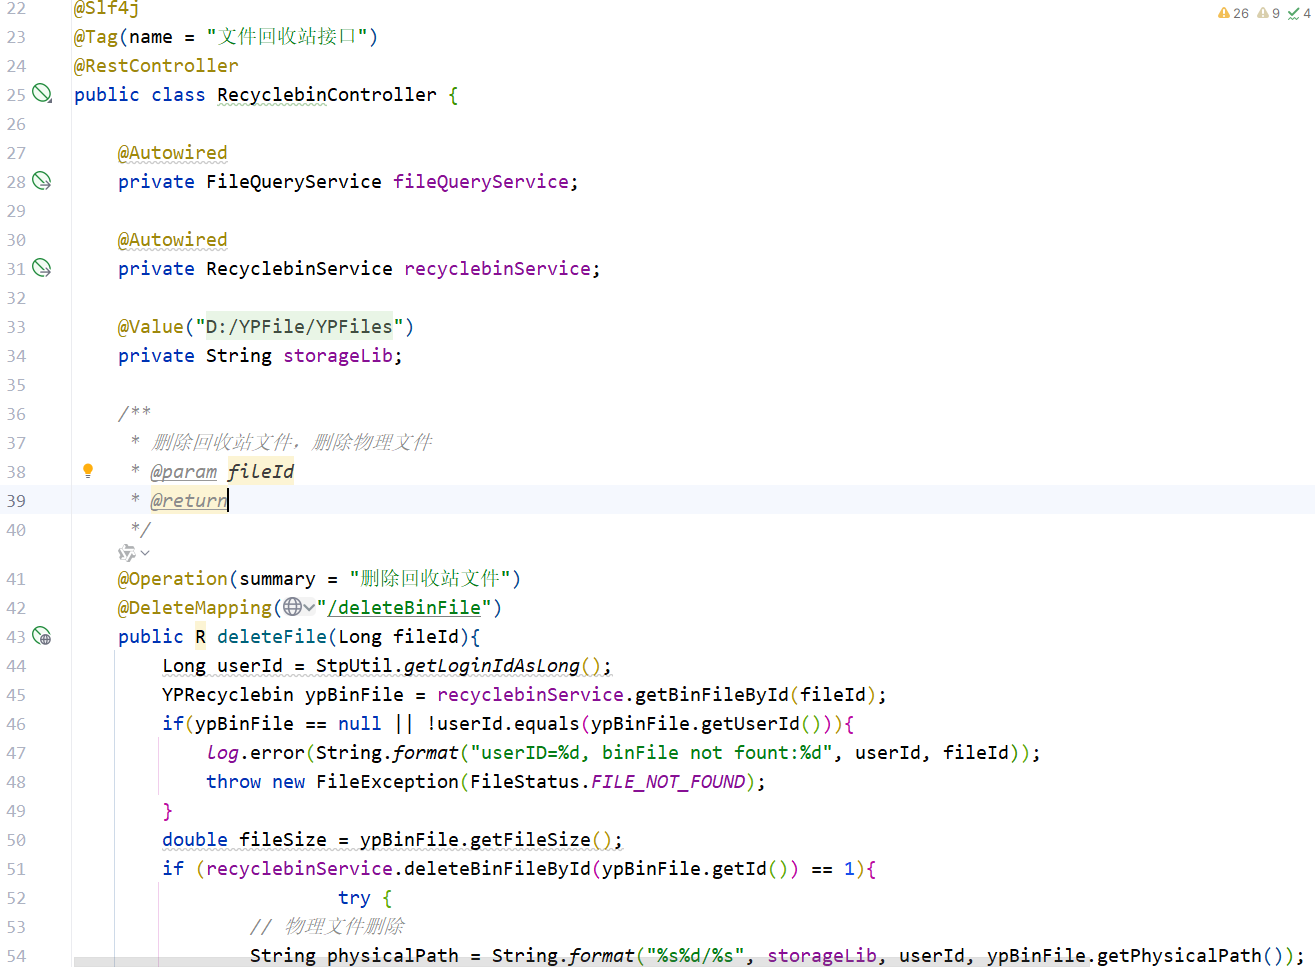This screenshot has width=1315, height=967.
Task: Click the @RestController annotation
Action: click(156, 66)
